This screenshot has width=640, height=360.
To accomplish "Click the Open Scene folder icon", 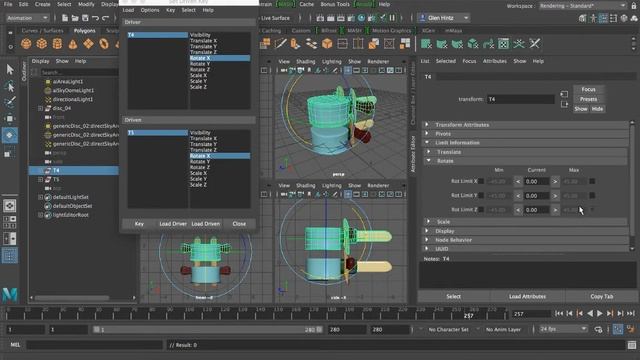I will [75, 18].
